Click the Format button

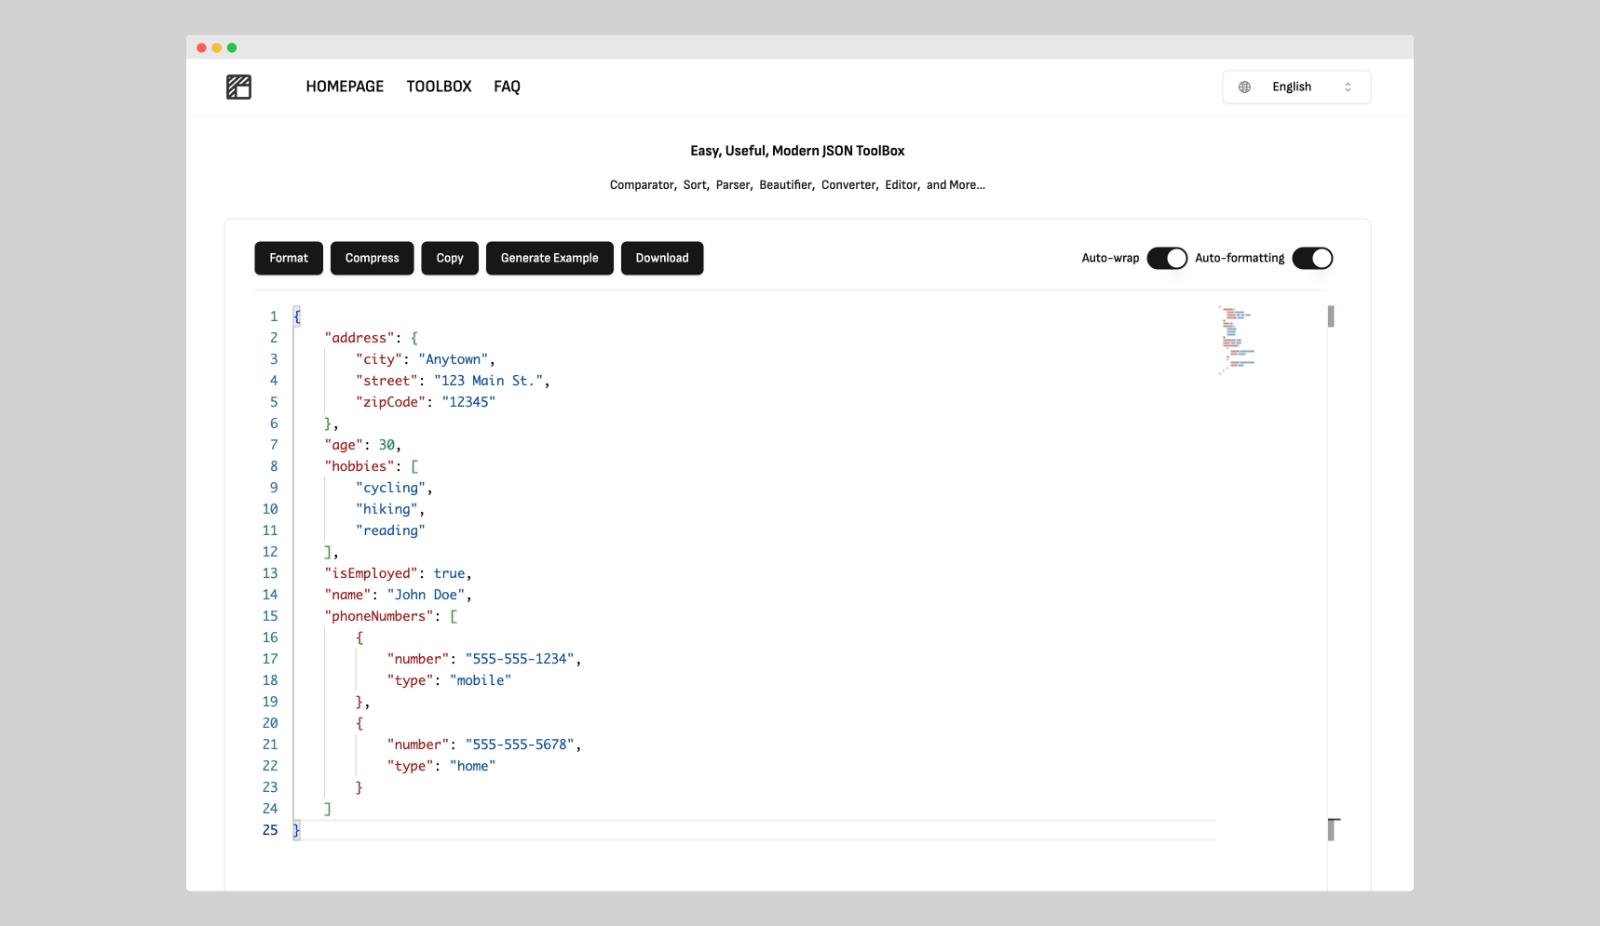(288, 258)
